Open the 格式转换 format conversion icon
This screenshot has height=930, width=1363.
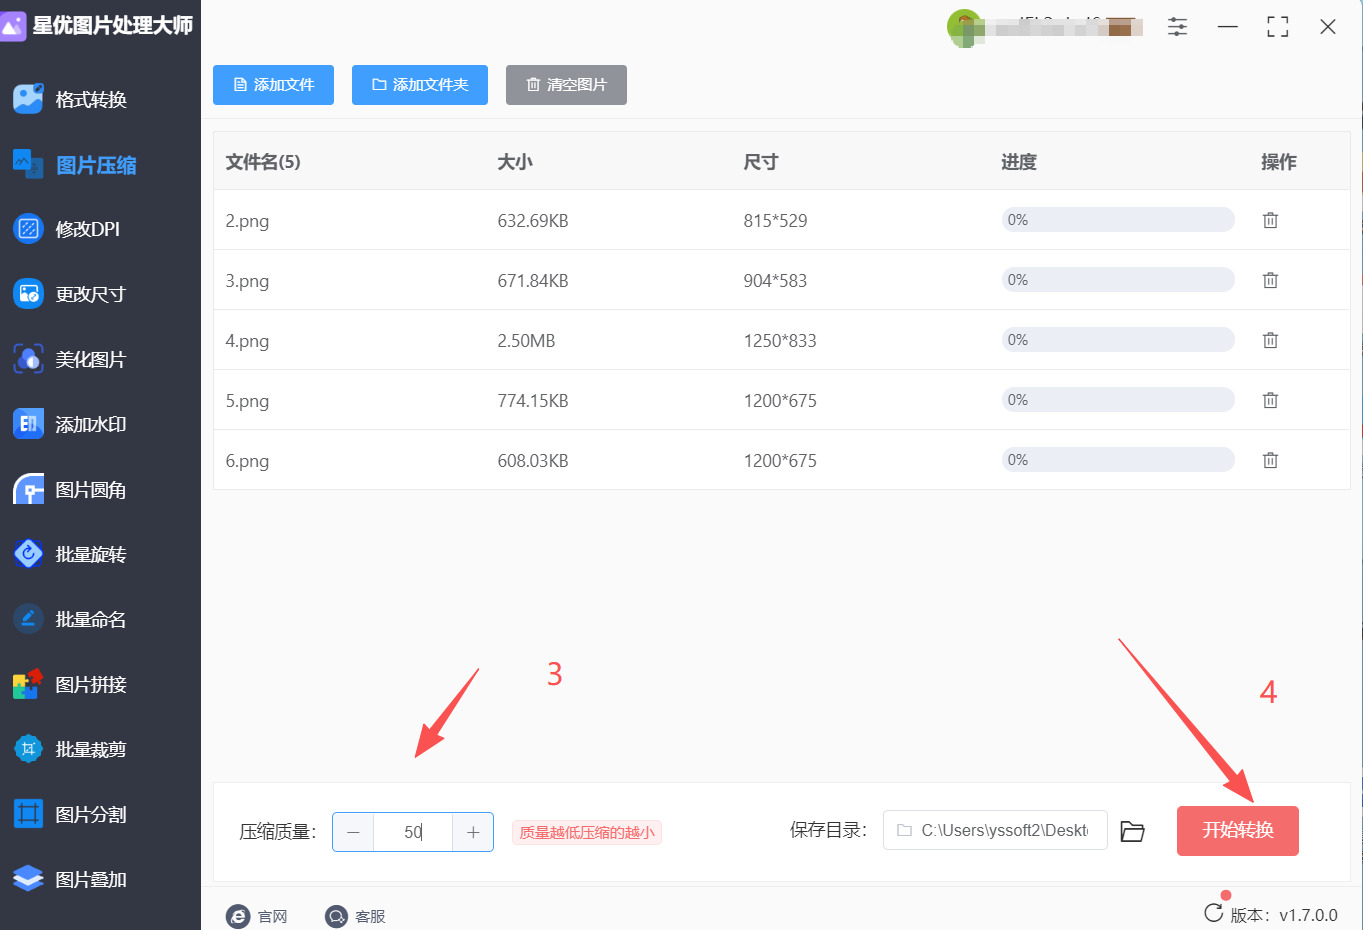click(x=28, y=99)
